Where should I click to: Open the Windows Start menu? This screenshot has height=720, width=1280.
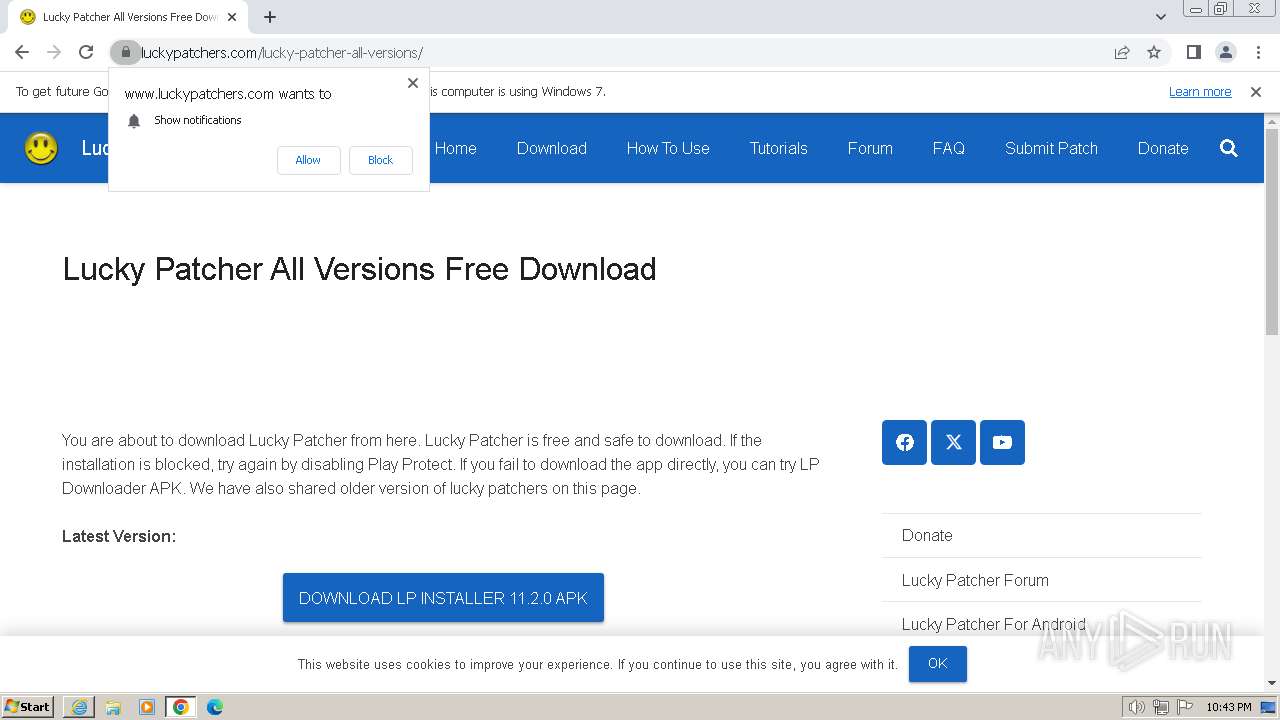(x=28, y=706)
